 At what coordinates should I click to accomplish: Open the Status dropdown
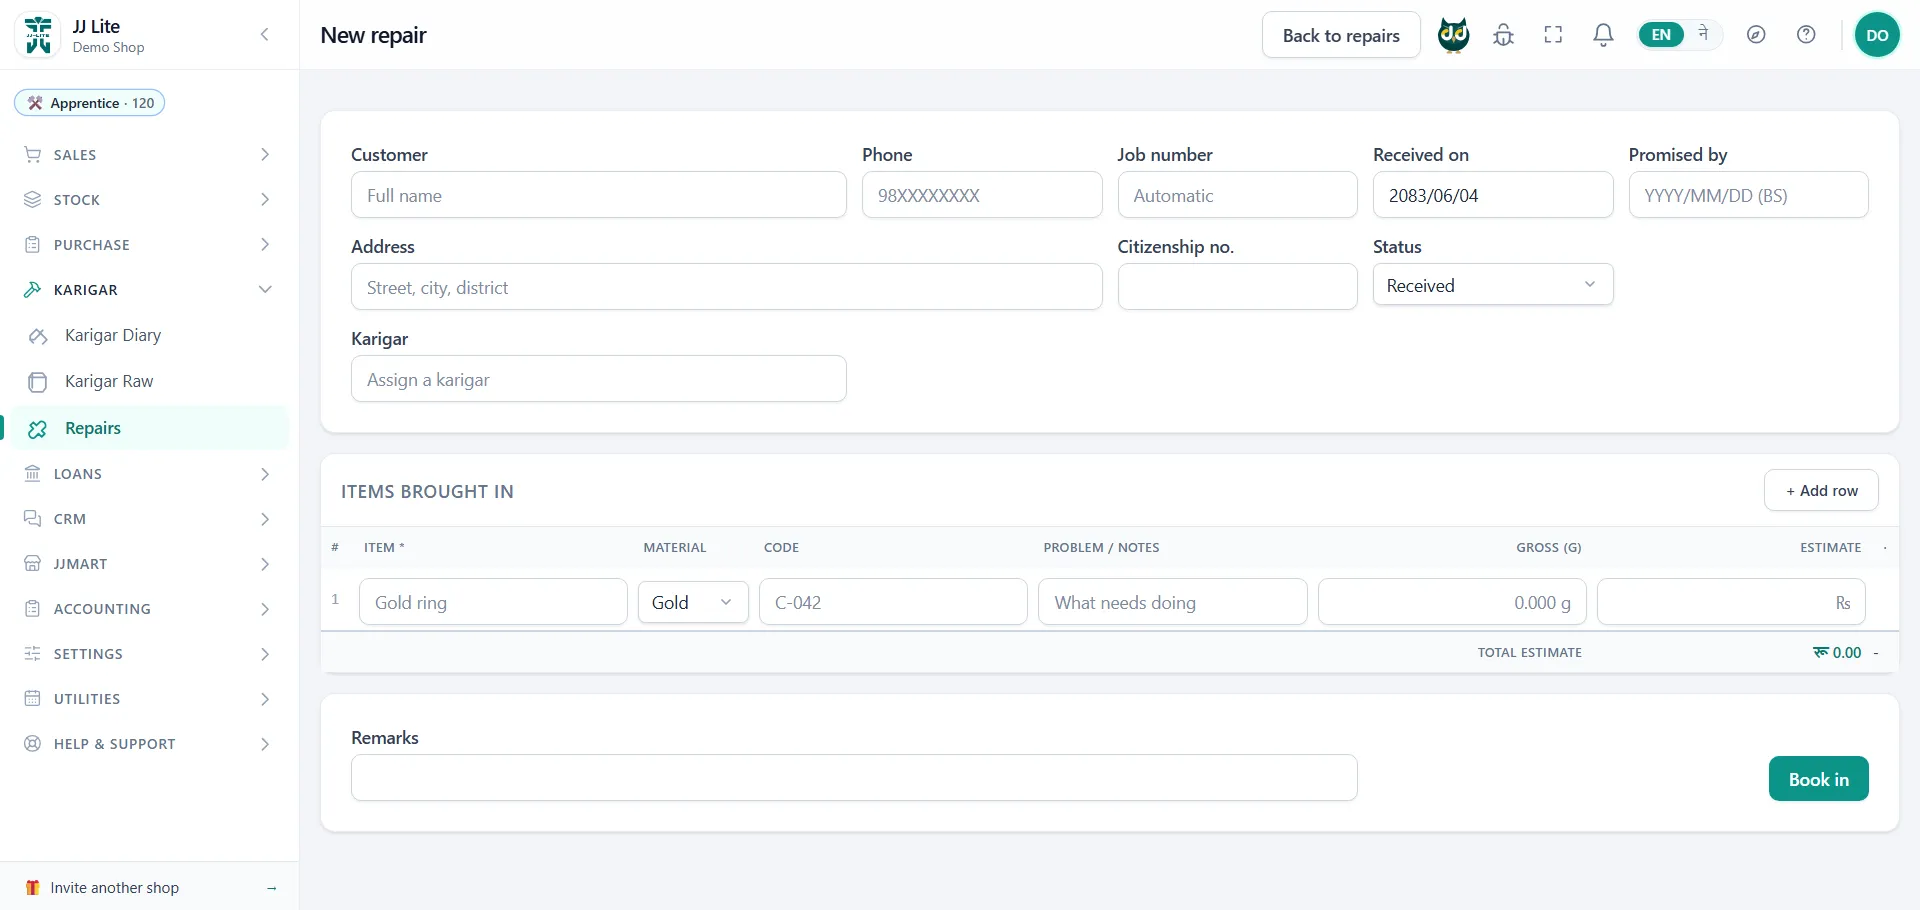click(x=1492, y=285)
